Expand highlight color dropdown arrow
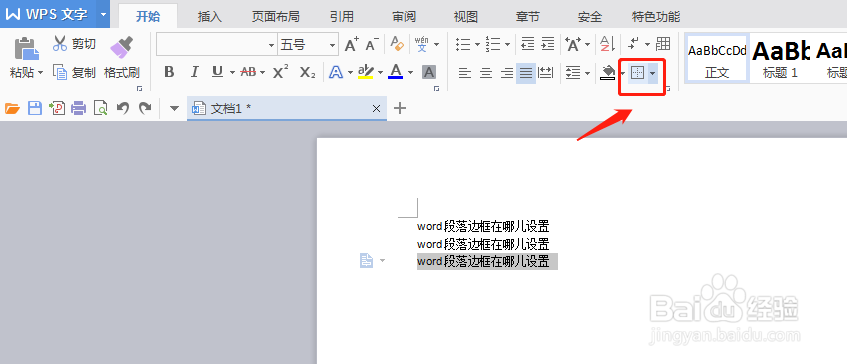Viewport: 847px width, 364px height. (381, 72)
